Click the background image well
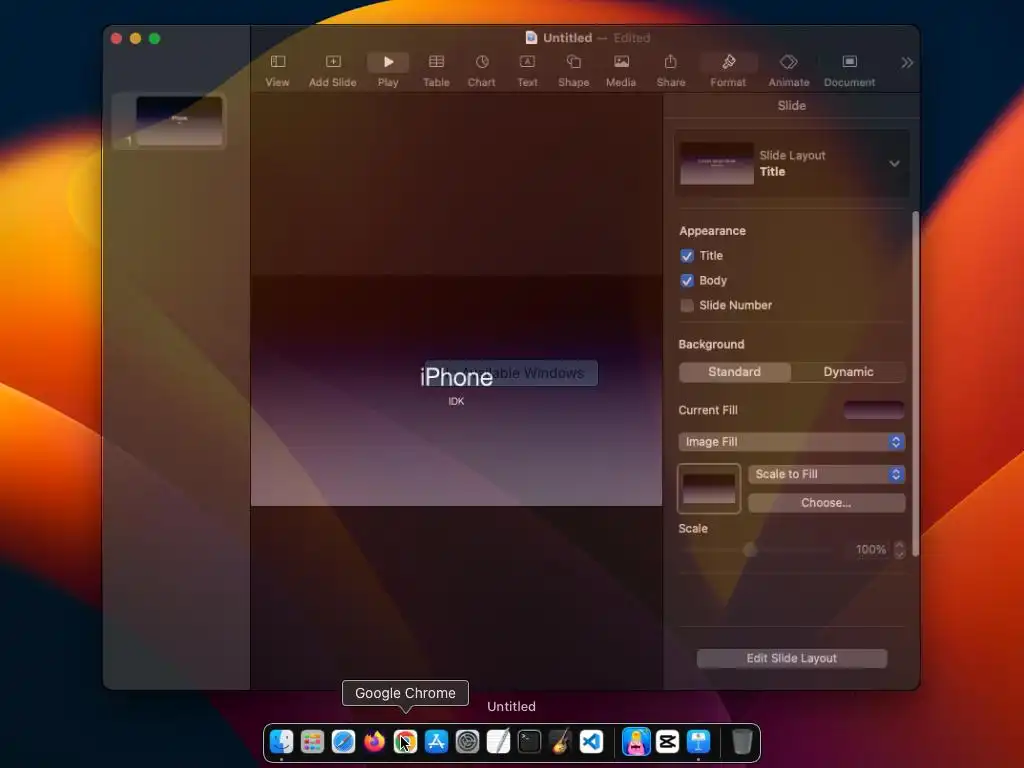Image resolution: width=1024 pixels, height=768 pixels. coord(709,488)
